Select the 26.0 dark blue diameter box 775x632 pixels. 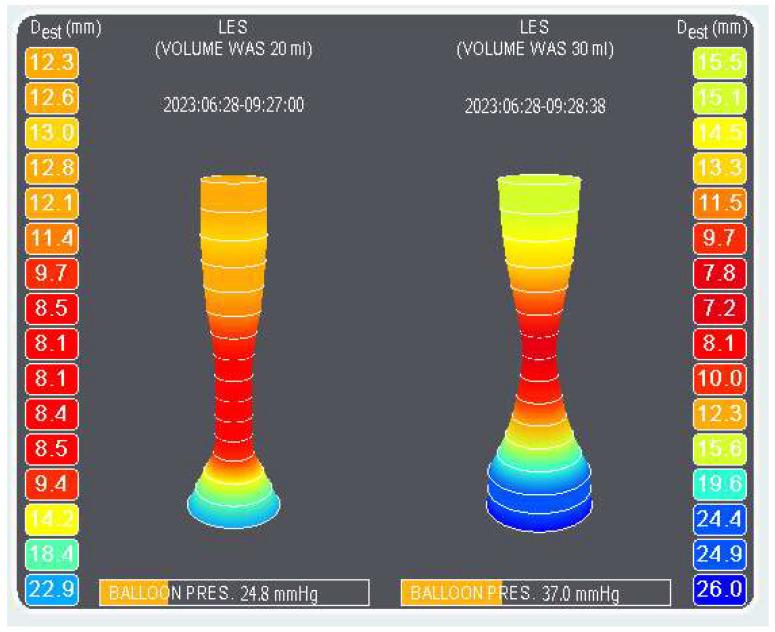coord(719,589)
